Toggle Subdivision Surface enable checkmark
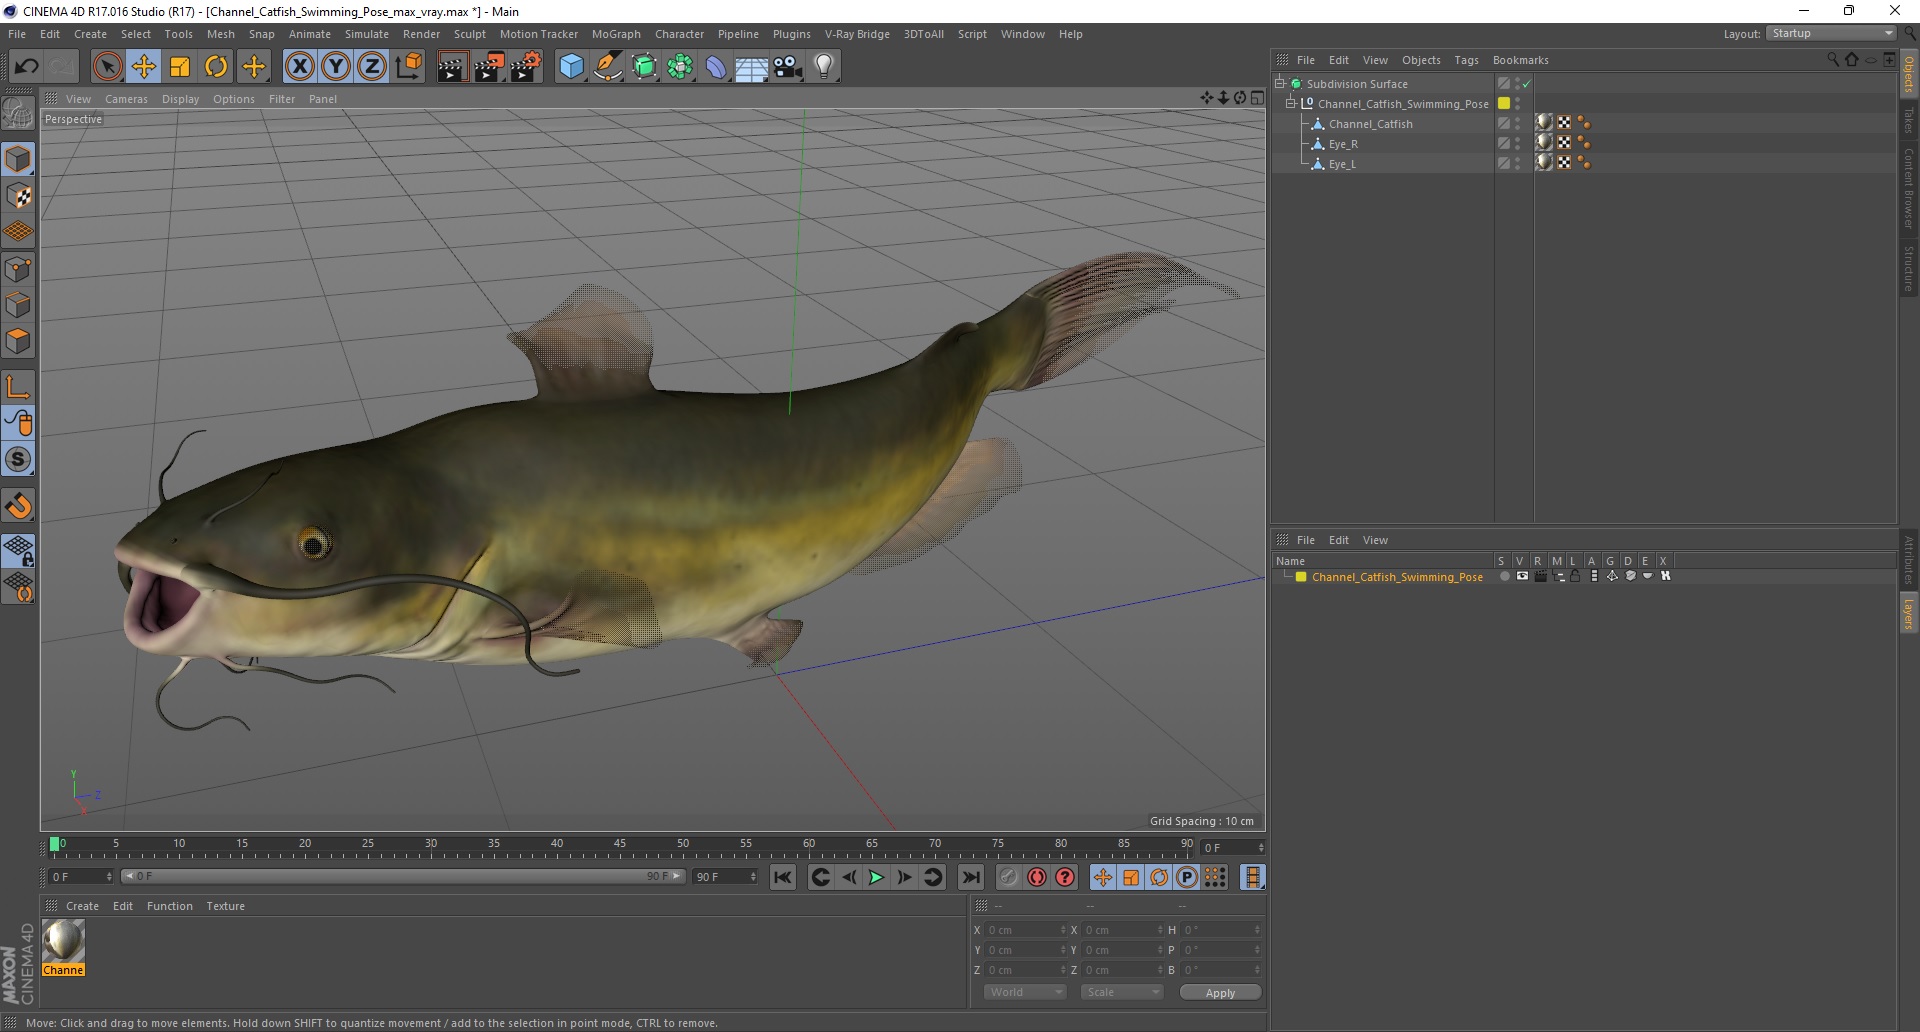This screenshot has height=1032, width=1920. (x=1527, y=84)
